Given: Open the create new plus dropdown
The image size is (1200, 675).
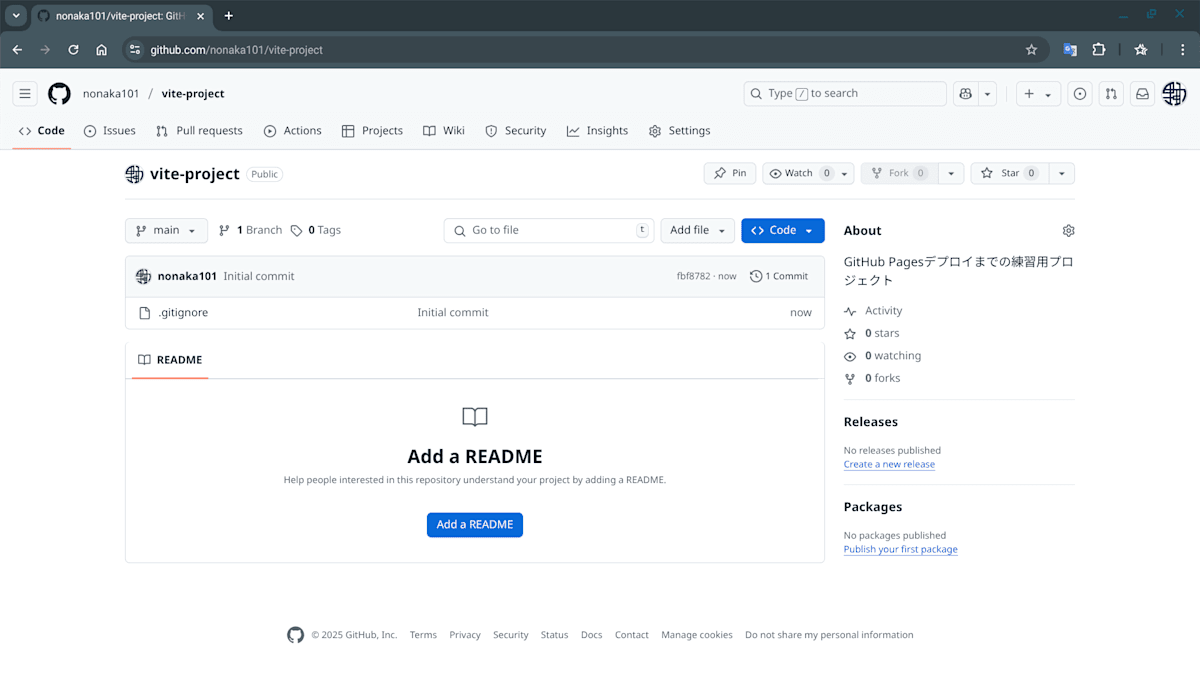Looking at the screenshot, I should pos(1038,94).
